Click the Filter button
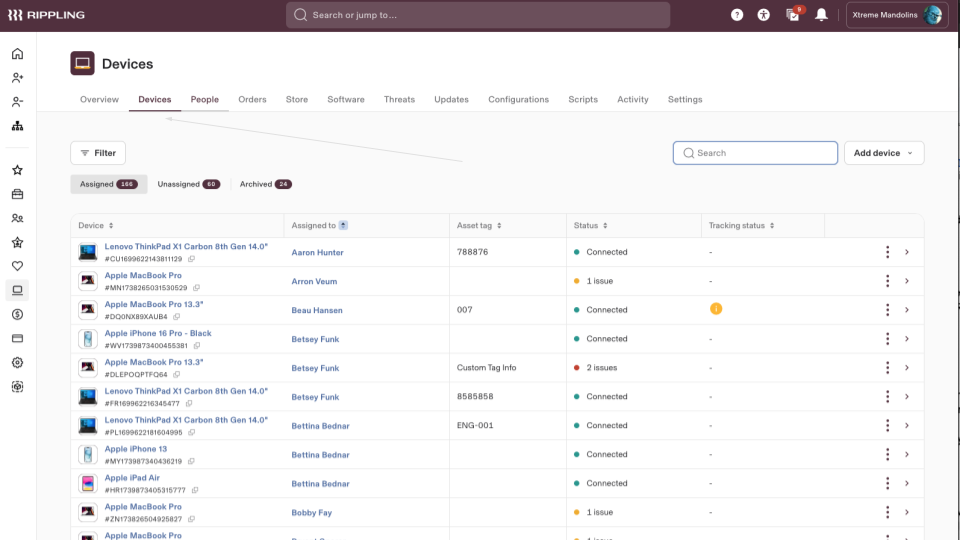Image resolution: width=960 pixels, height=540 pixels. point(98,153)
